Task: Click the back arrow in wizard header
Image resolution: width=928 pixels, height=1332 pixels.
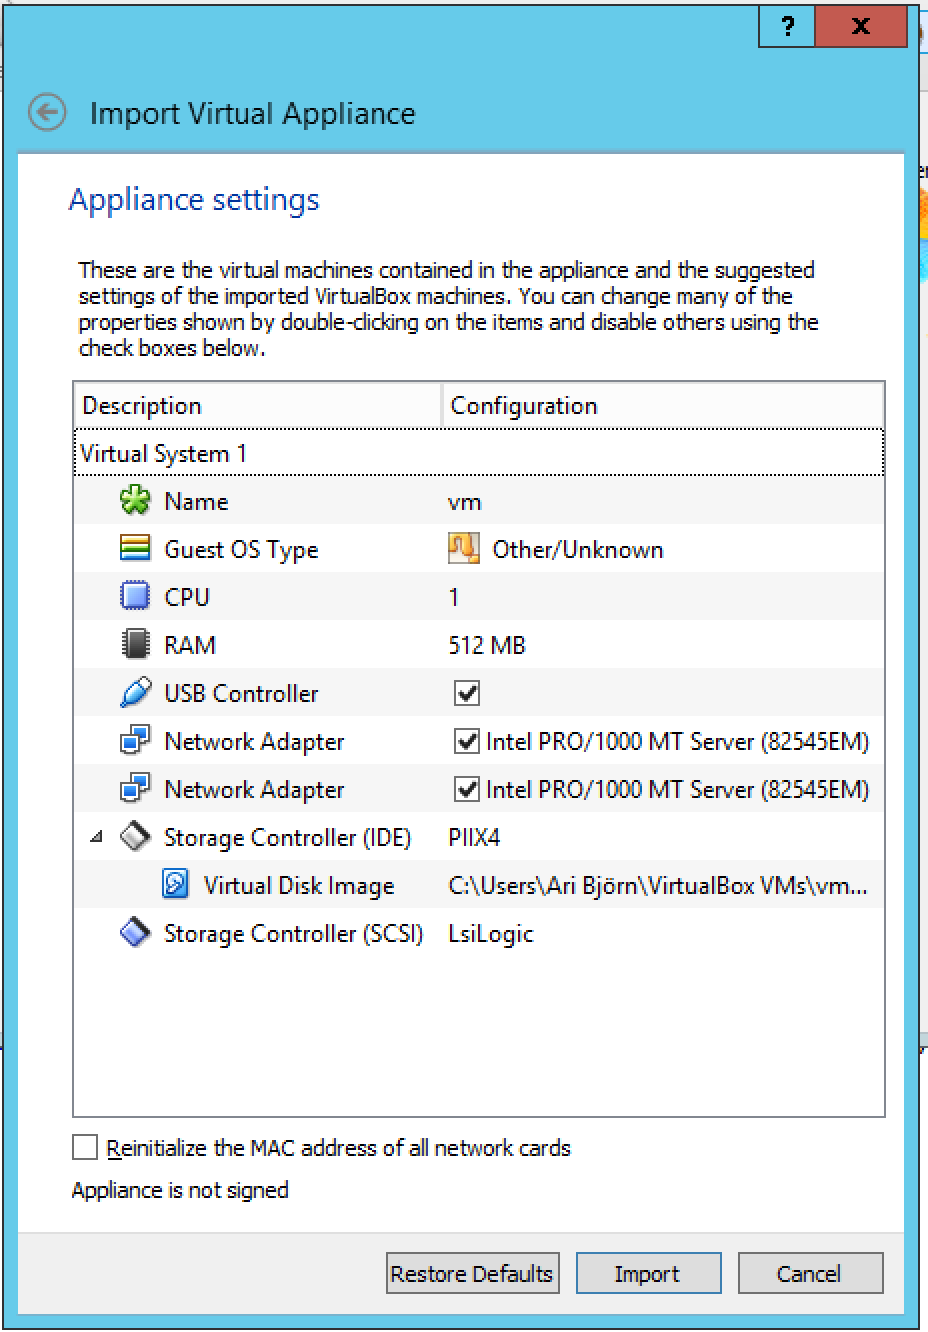Action: point(47,113)
